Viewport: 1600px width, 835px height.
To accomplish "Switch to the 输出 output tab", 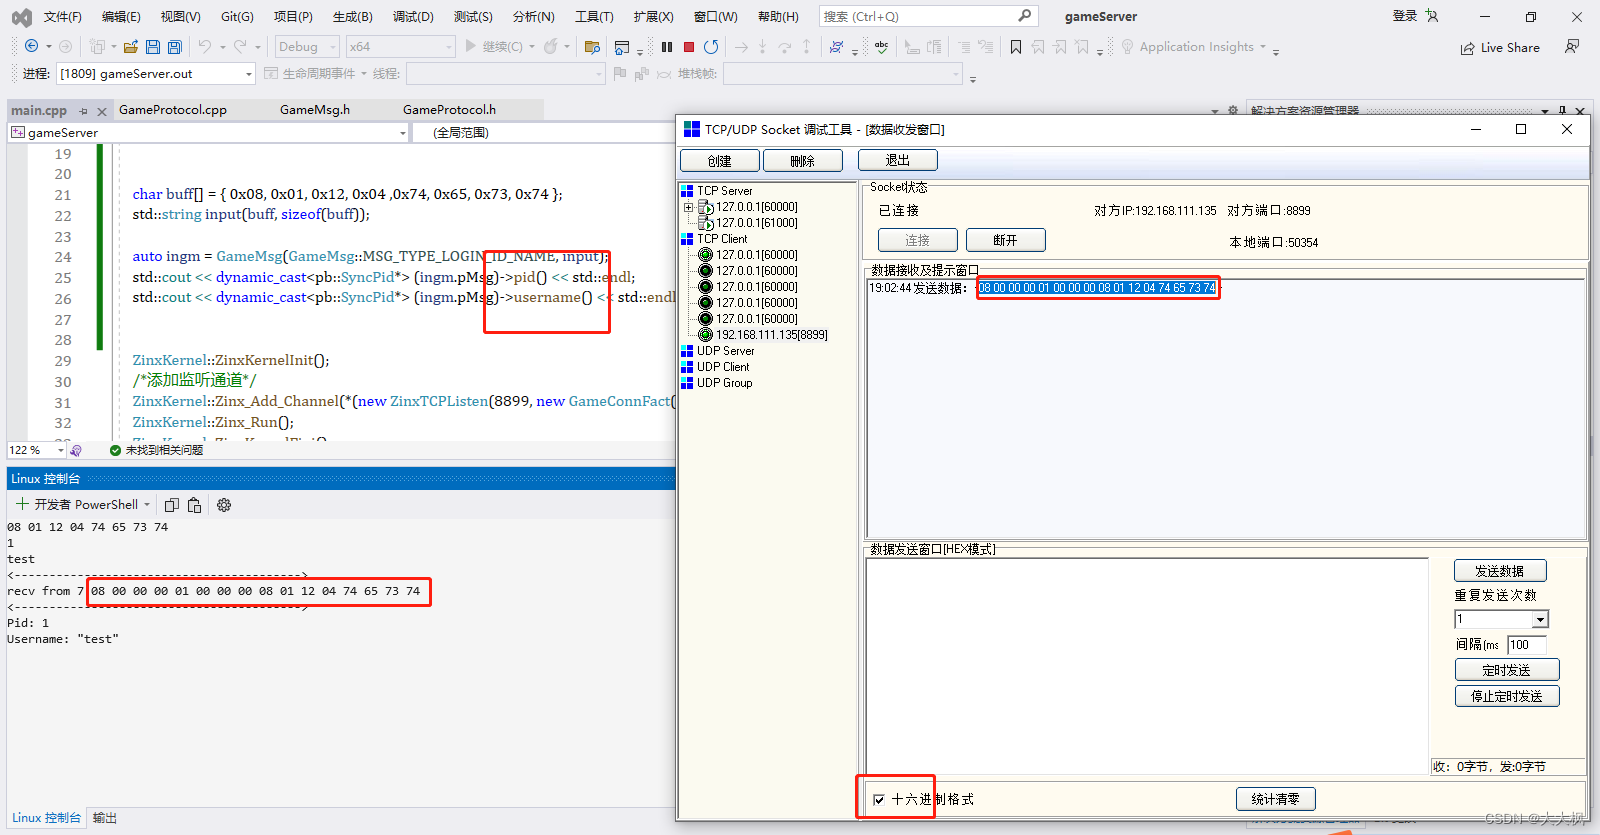I will point(105,818).
